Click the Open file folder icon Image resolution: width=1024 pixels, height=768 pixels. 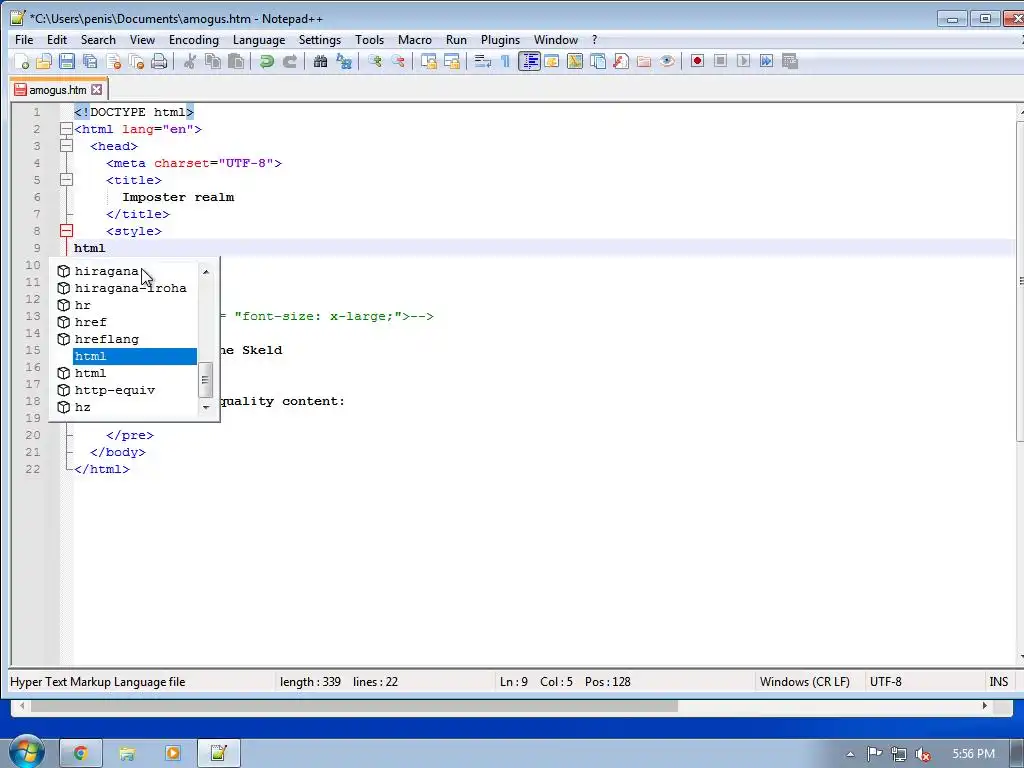pyautogui.click(x=44, y=61)
